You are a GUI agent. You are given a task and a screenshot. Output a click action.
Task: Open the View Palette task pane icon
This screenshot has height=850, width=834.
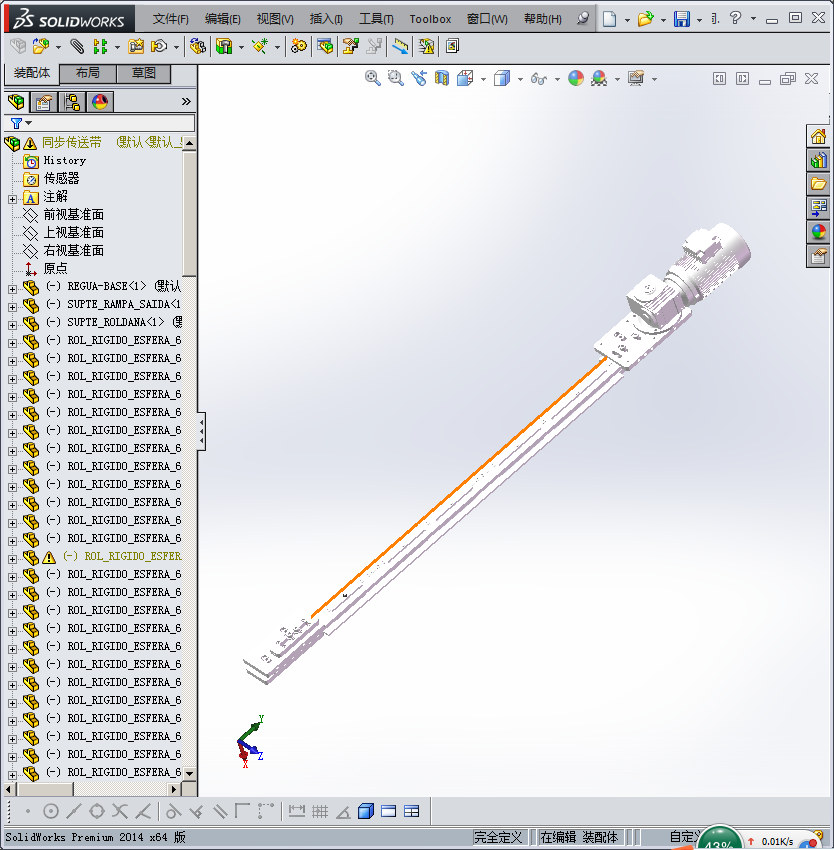point(818,208)
